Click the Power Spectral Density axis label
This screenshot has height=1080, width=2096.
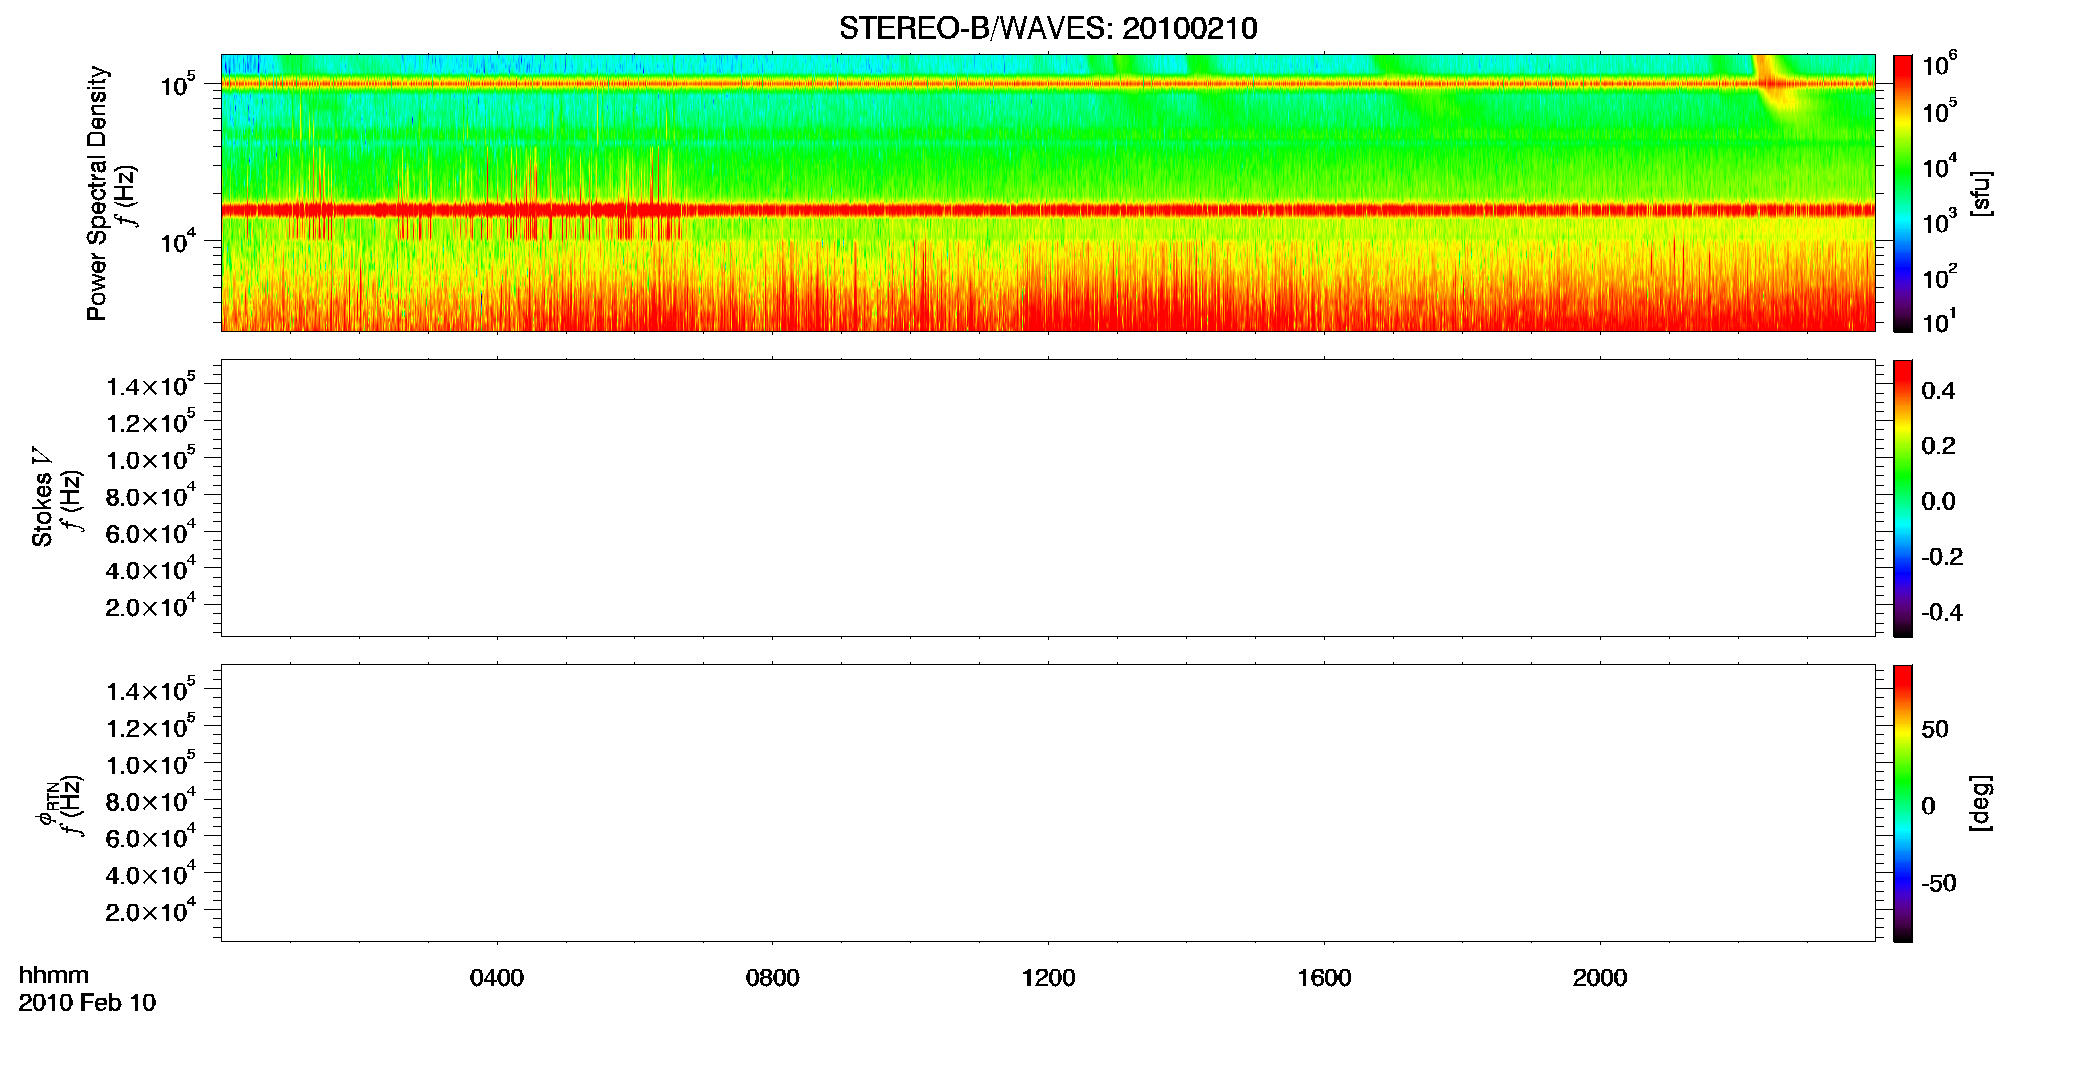(x=97, y=193)
